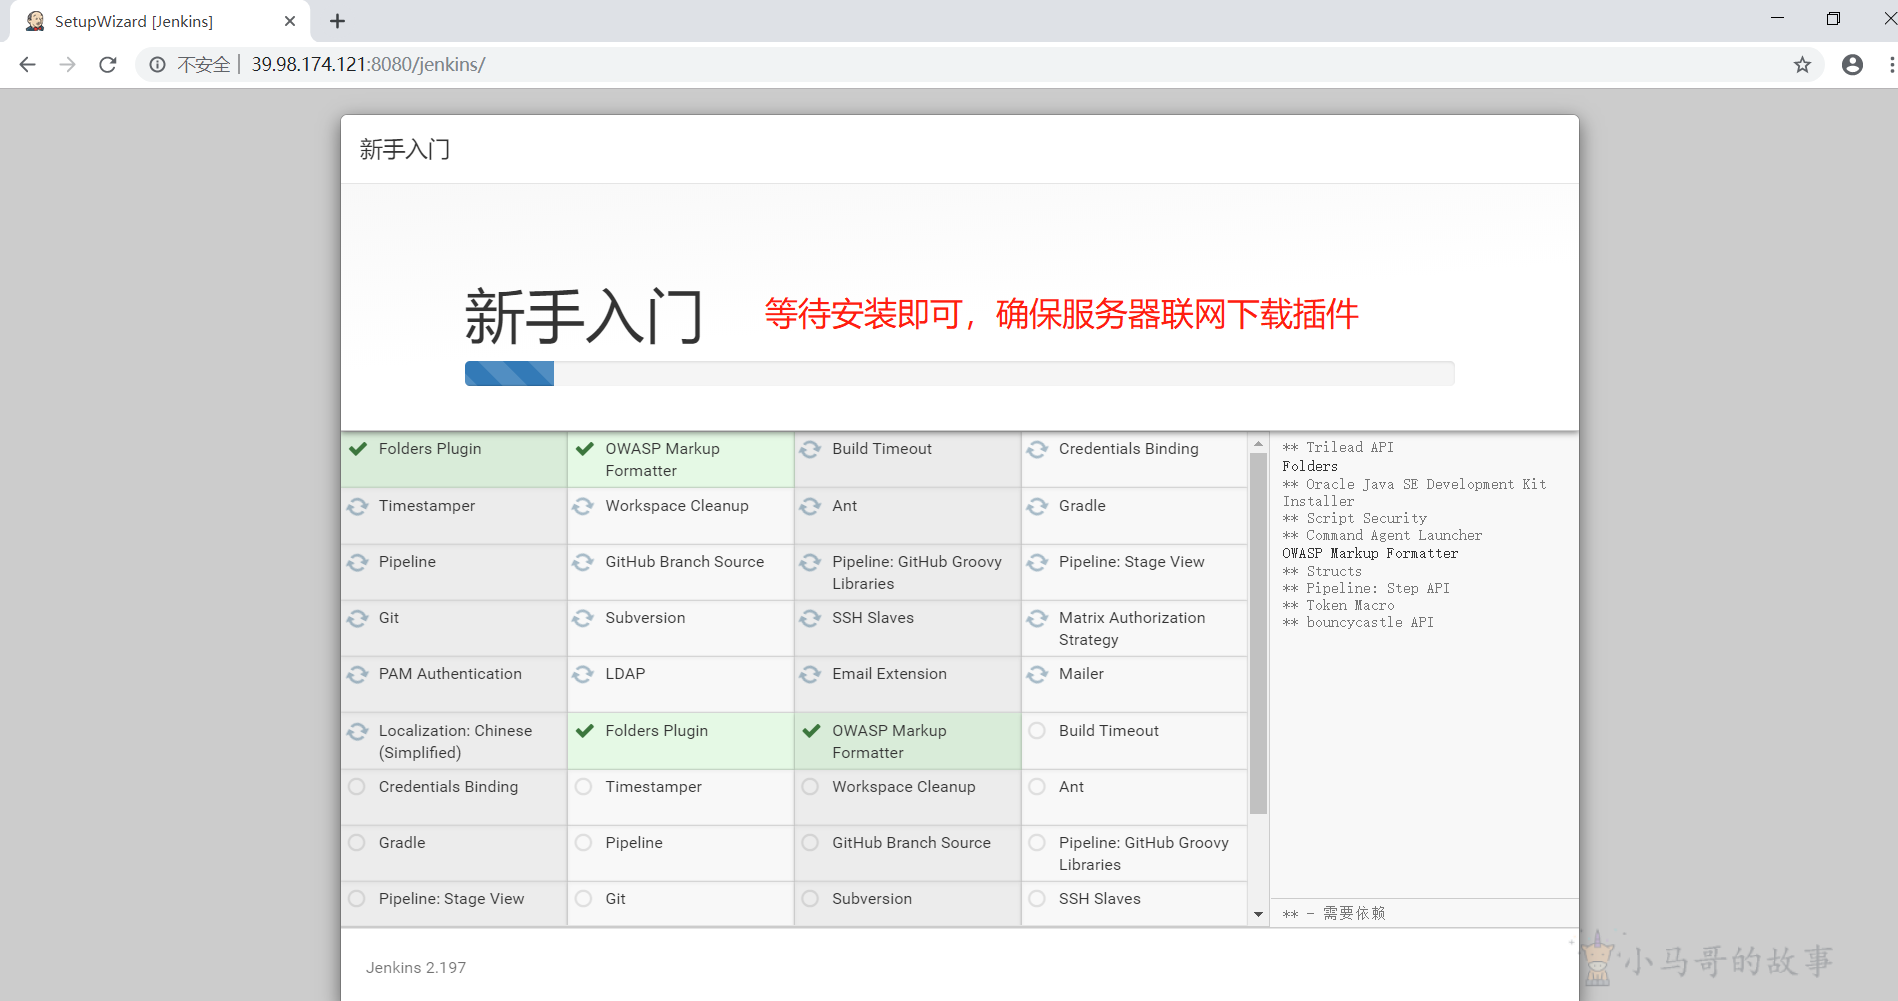Bookmark this page with the star icon
The width and height of the screenshot is (1898, 1001).
click(1802, 65)
